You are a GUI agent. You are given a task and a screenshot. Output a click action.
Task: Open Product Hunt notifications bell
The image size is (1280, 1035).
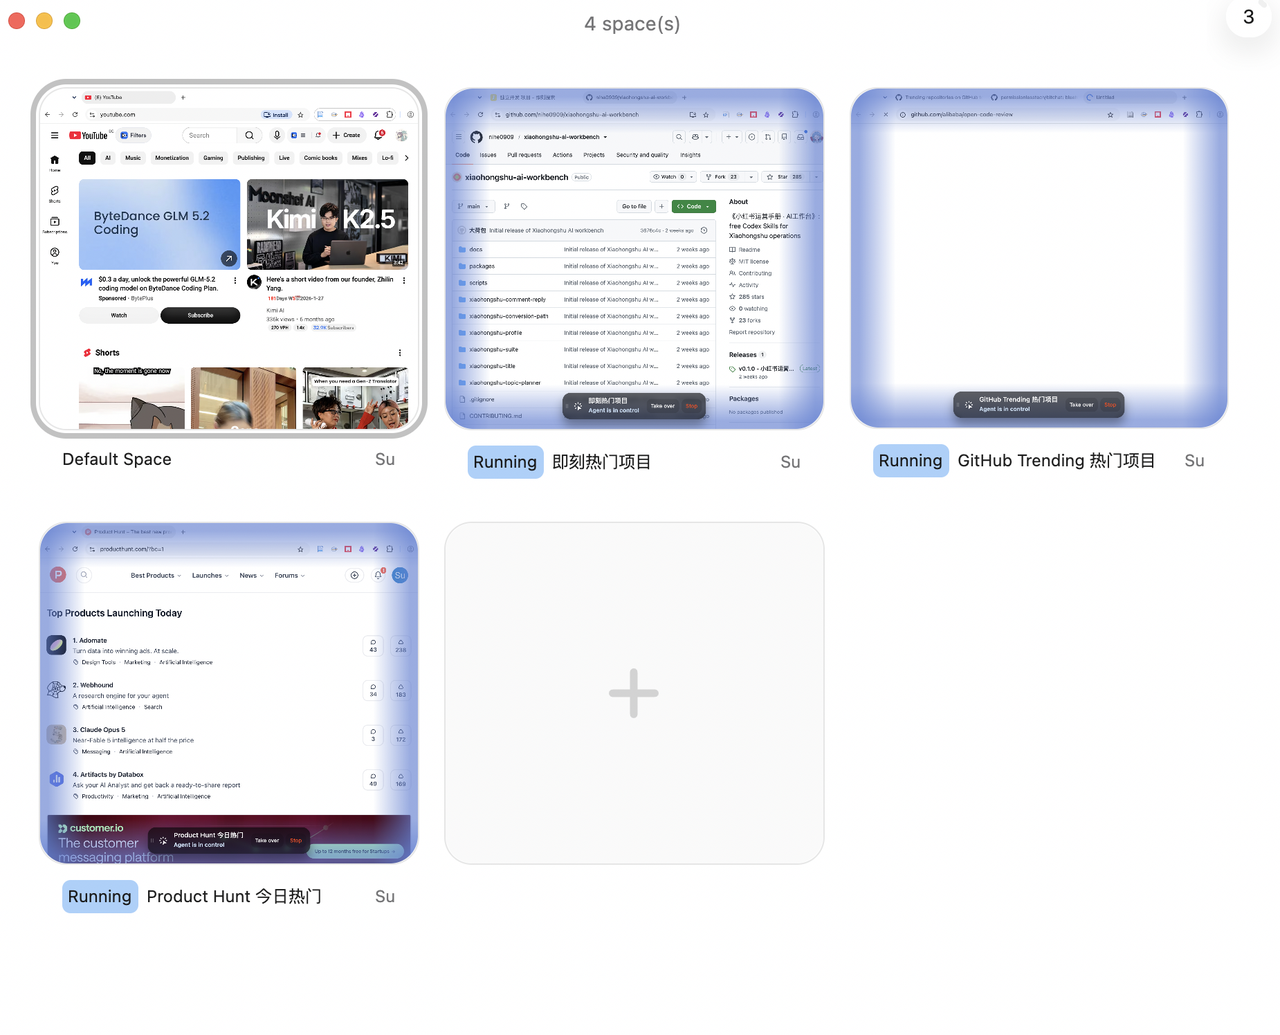coord(378,575)
